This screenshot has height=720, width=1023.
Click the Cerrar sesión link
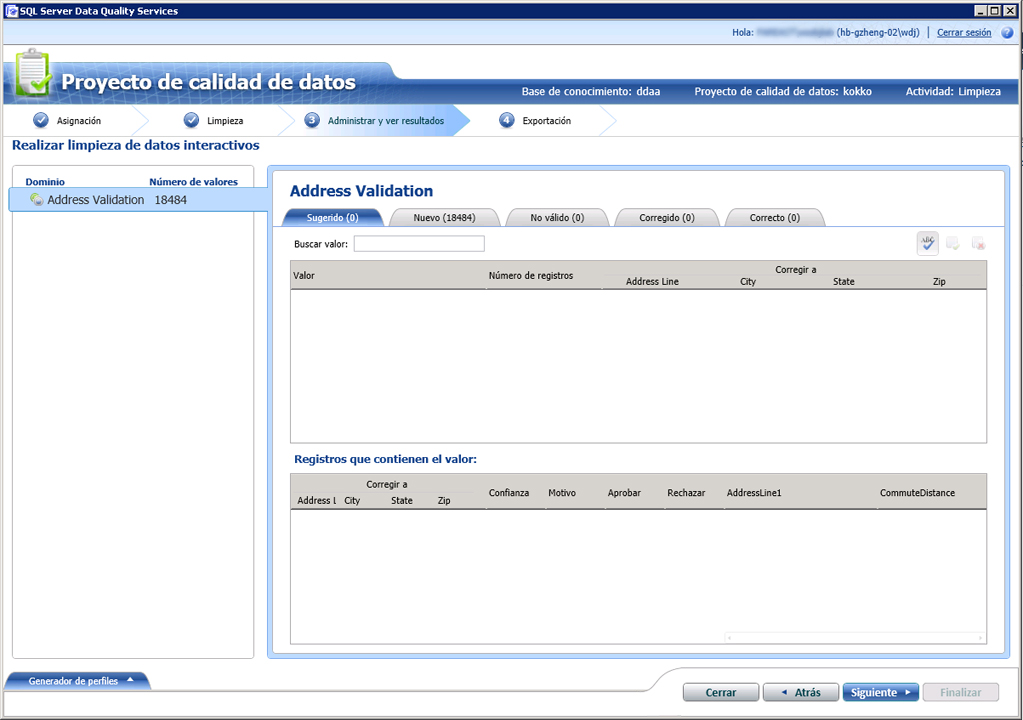963,31
